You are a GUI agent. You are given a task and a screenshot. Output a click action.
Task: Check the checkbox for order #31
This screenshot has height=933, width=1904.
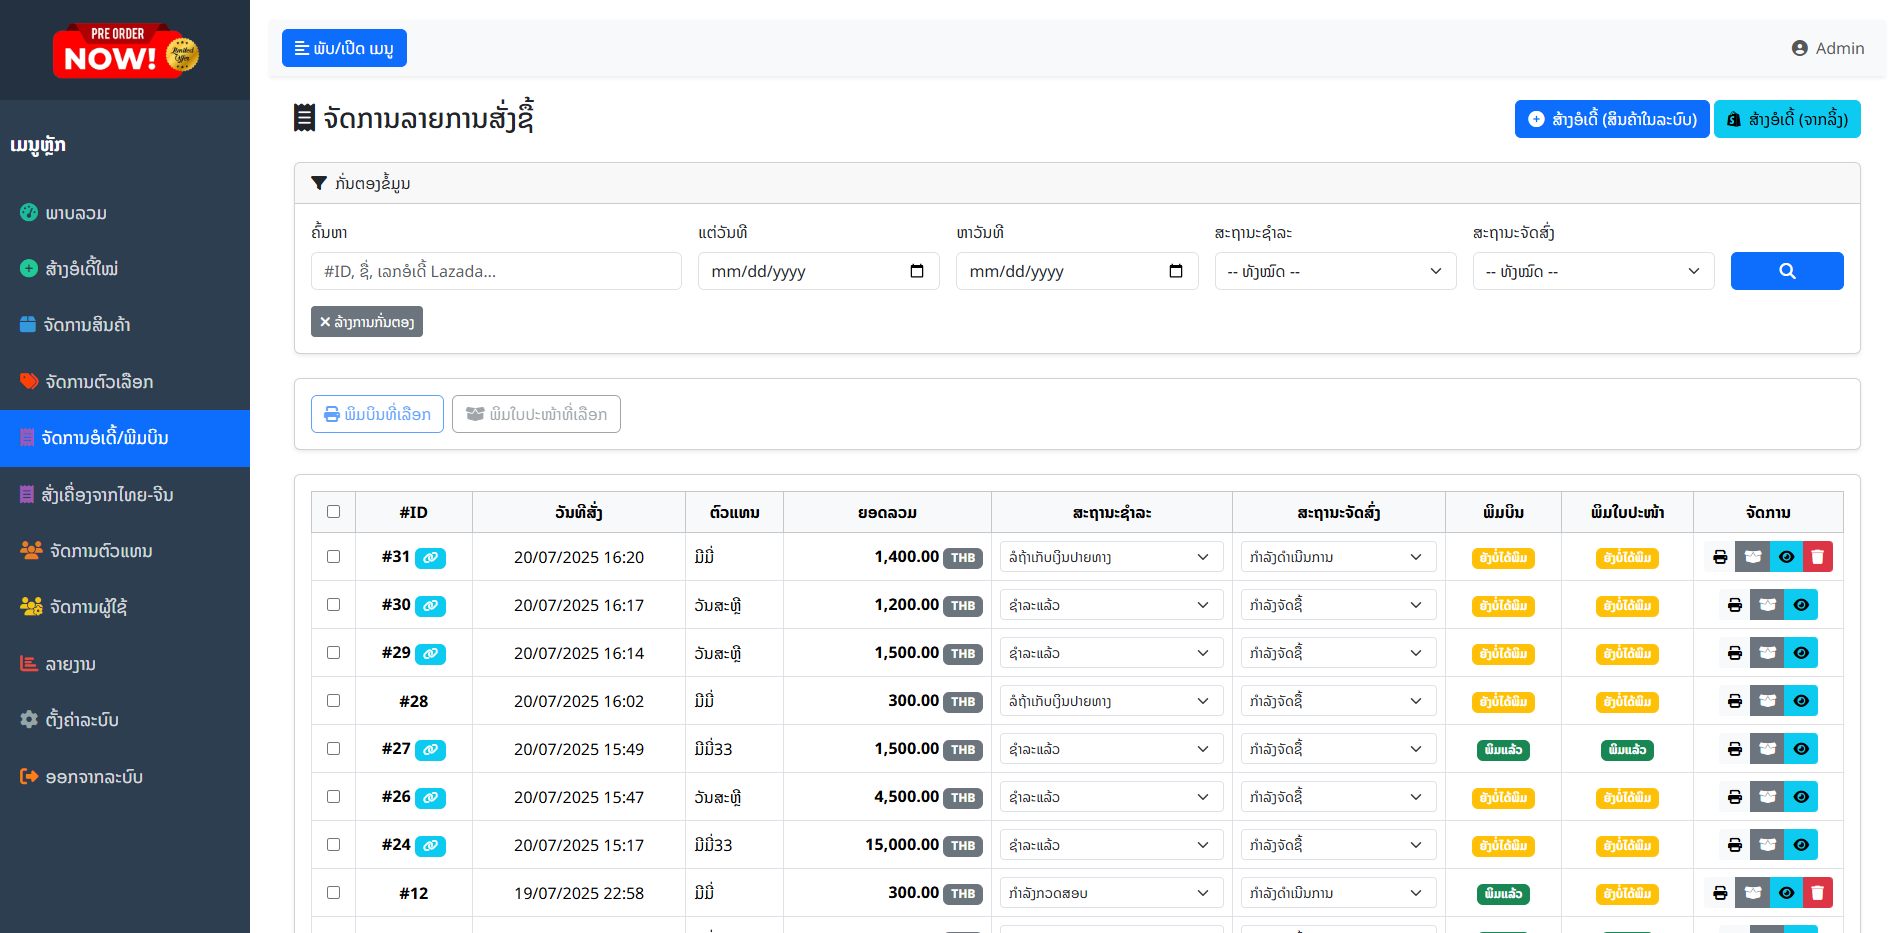[333, 557]
